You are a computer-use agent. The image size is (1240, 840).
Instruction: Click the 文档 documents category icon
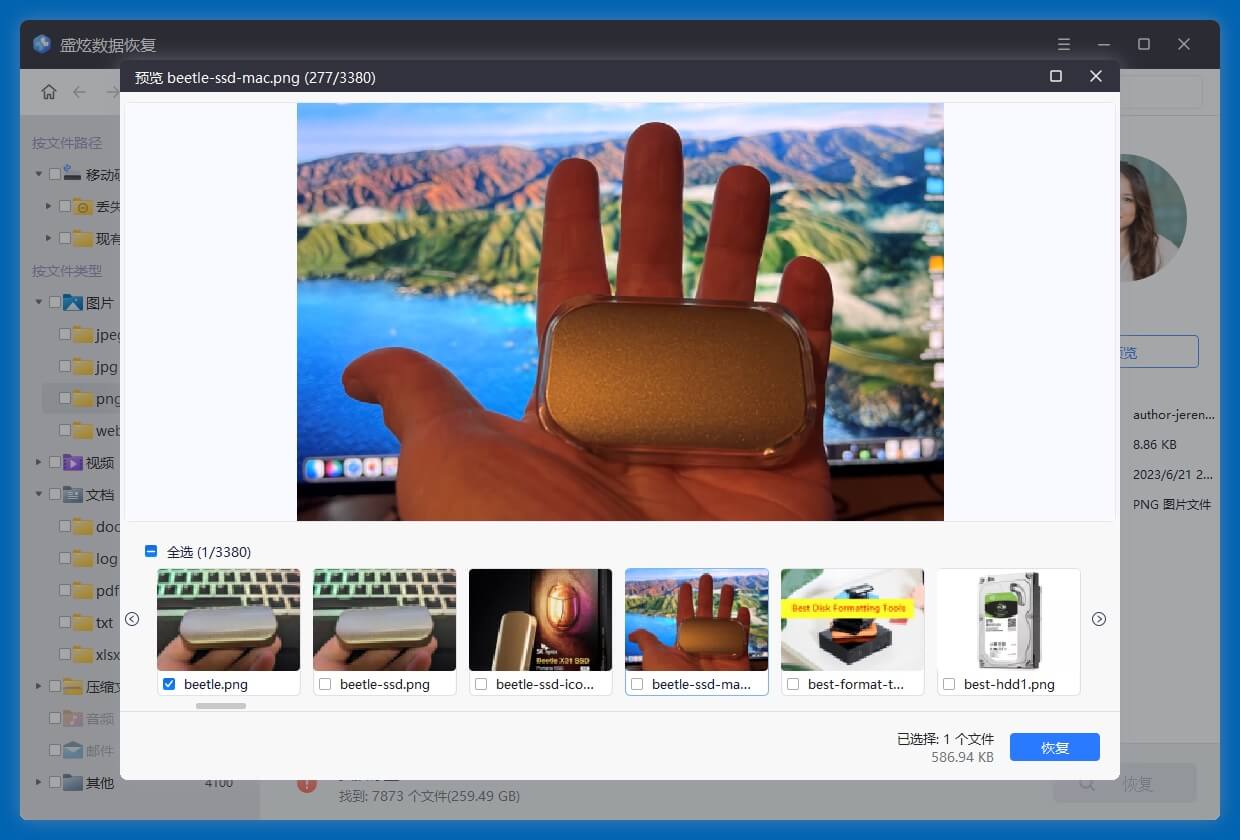(x=70, y=494)
